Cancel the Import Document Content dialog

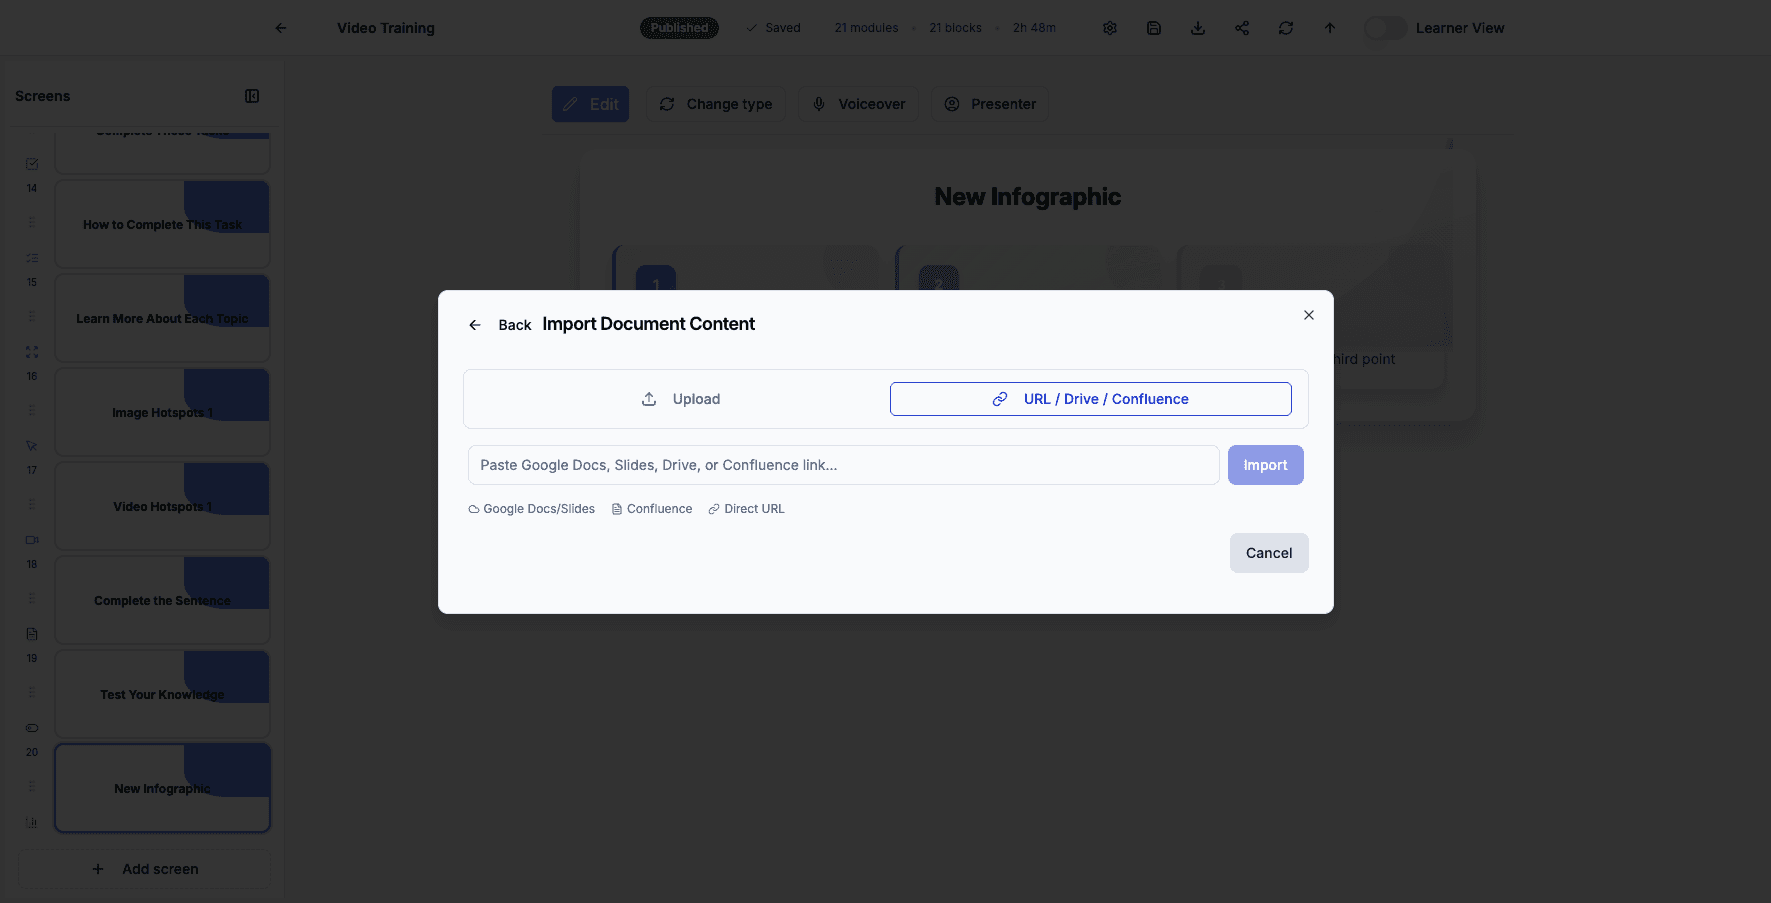1268,552
